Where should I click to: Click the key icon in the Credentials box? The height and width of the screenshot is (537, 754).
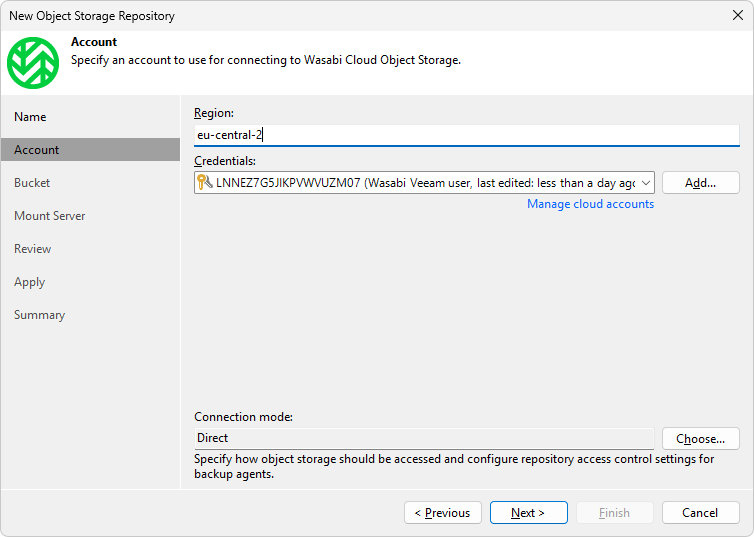[205, 183]
